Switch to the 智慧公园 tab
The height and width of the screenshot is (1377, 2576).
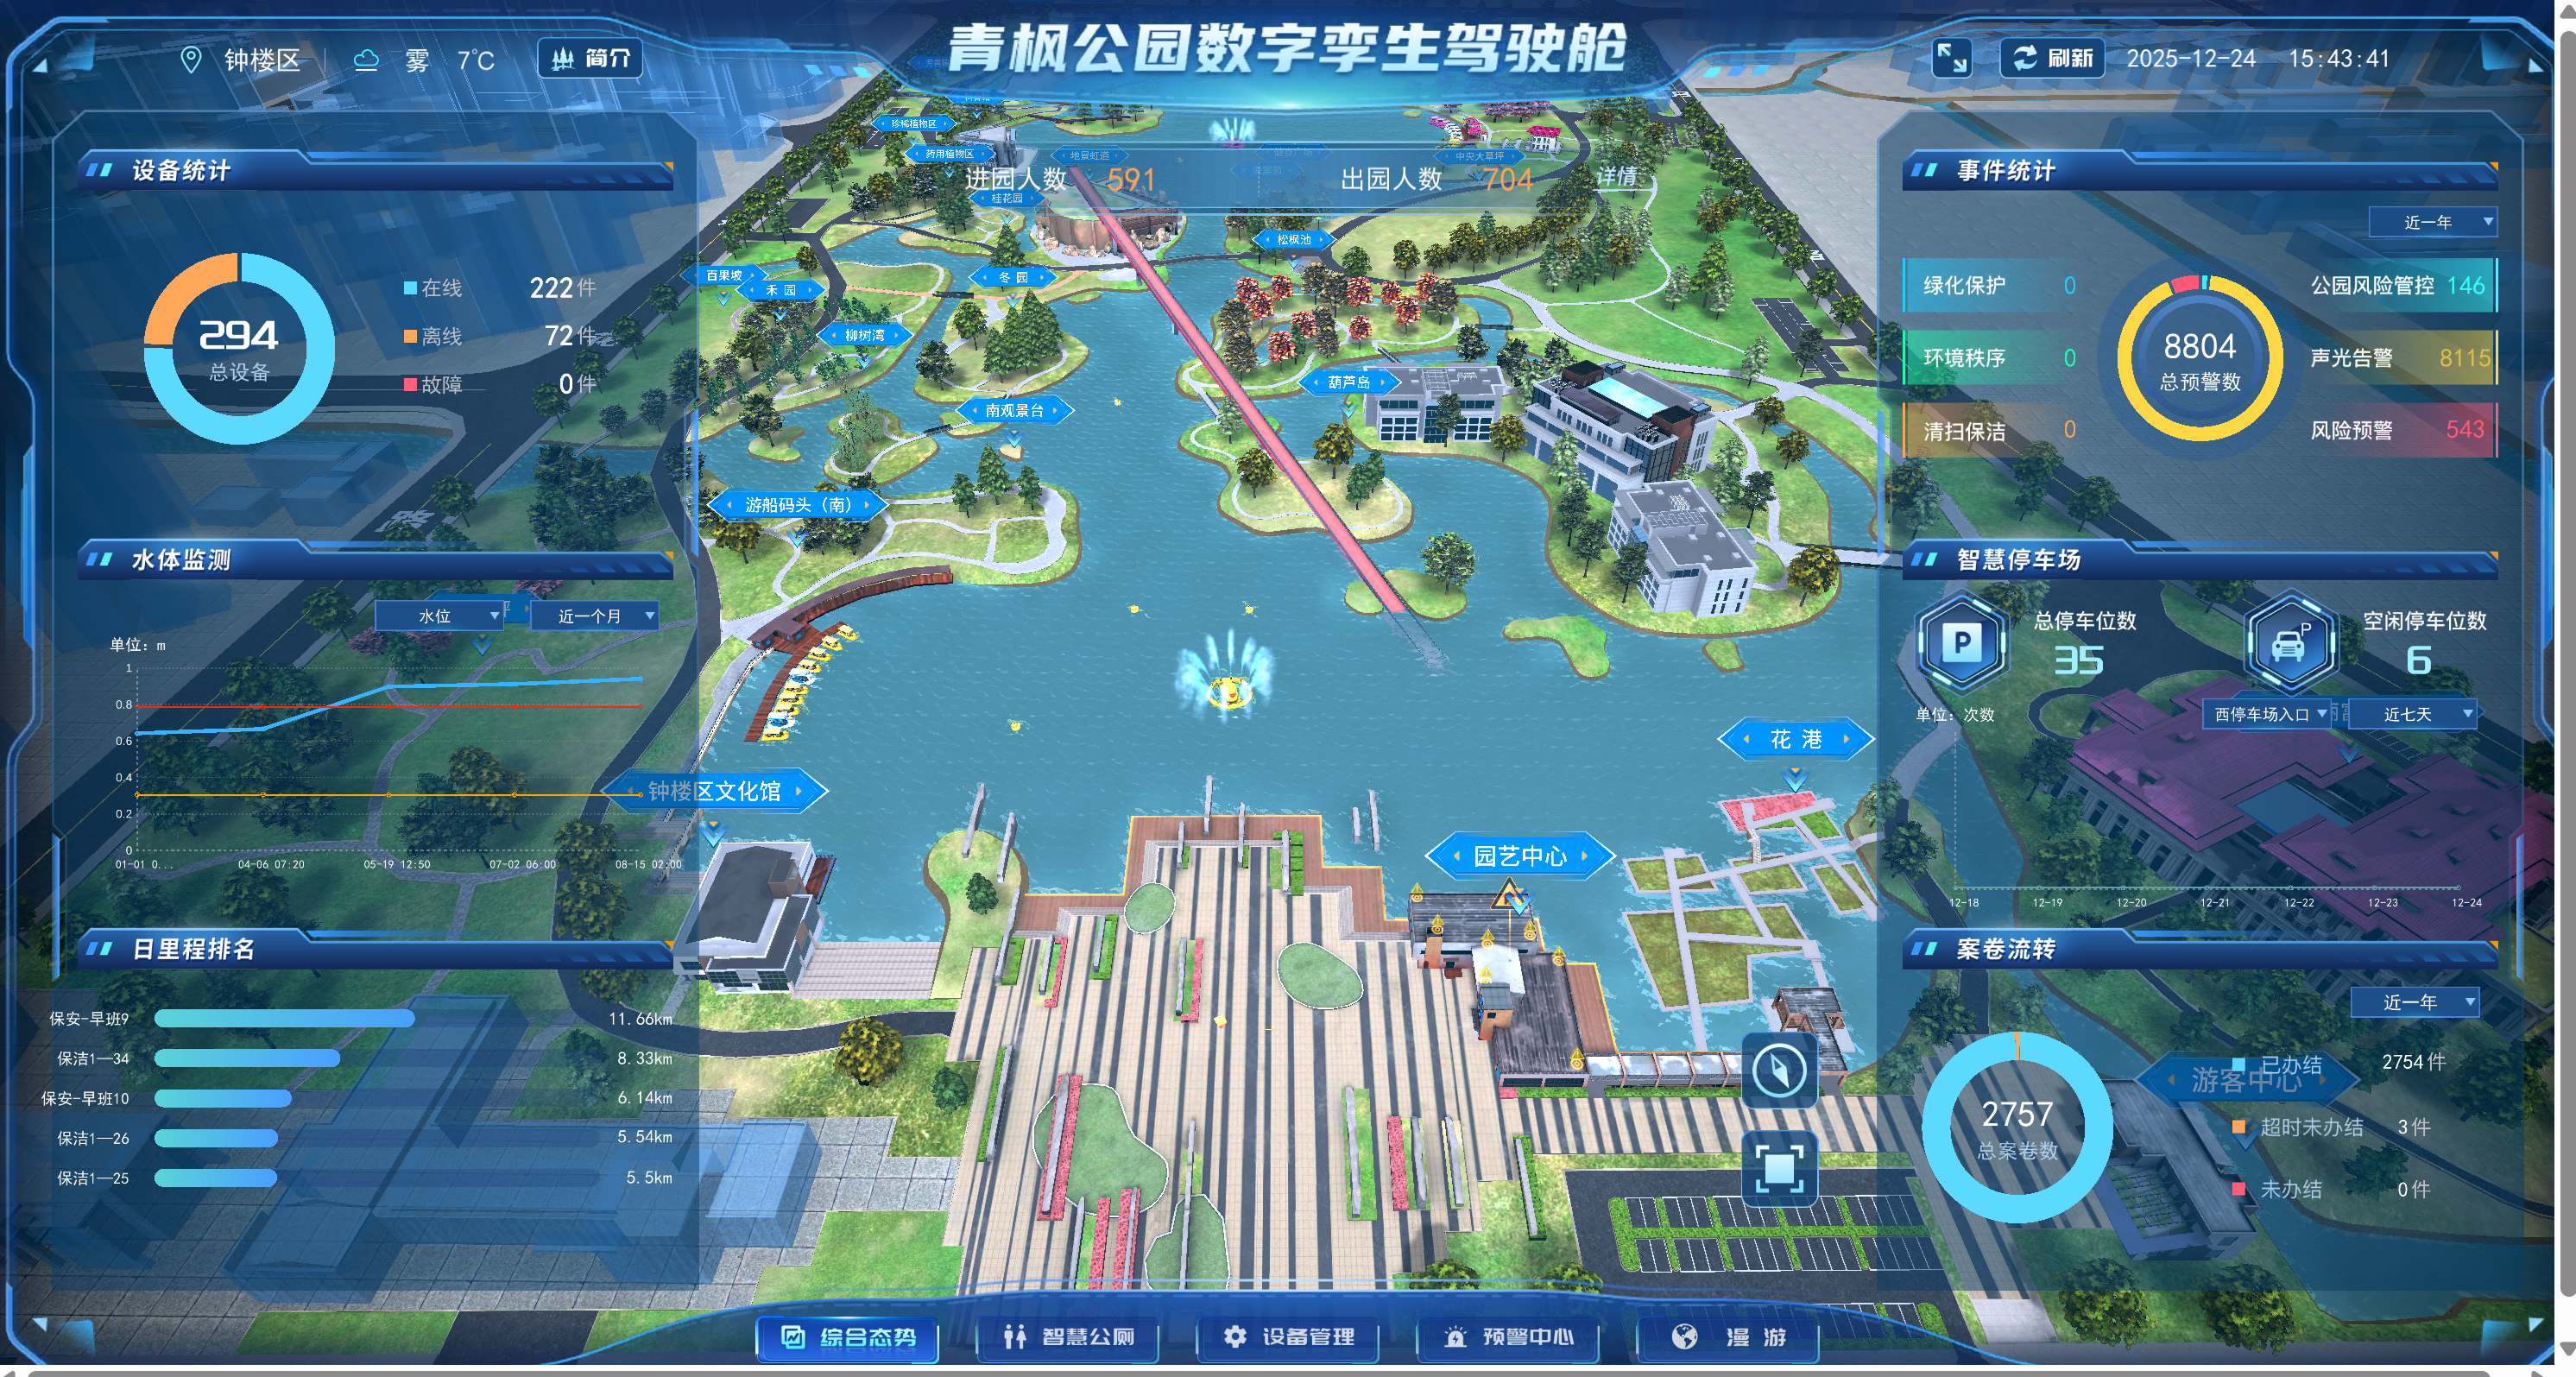[1067, 1338]
